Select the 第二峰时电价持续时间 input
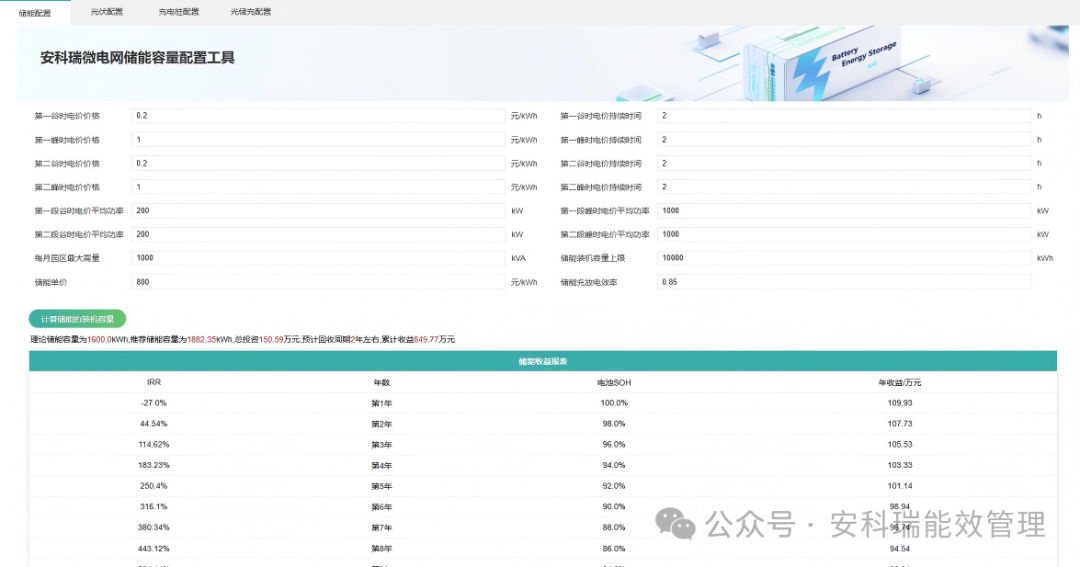Image resolution: width=1080 pixels, height=567 pixels. click(843, 187)
